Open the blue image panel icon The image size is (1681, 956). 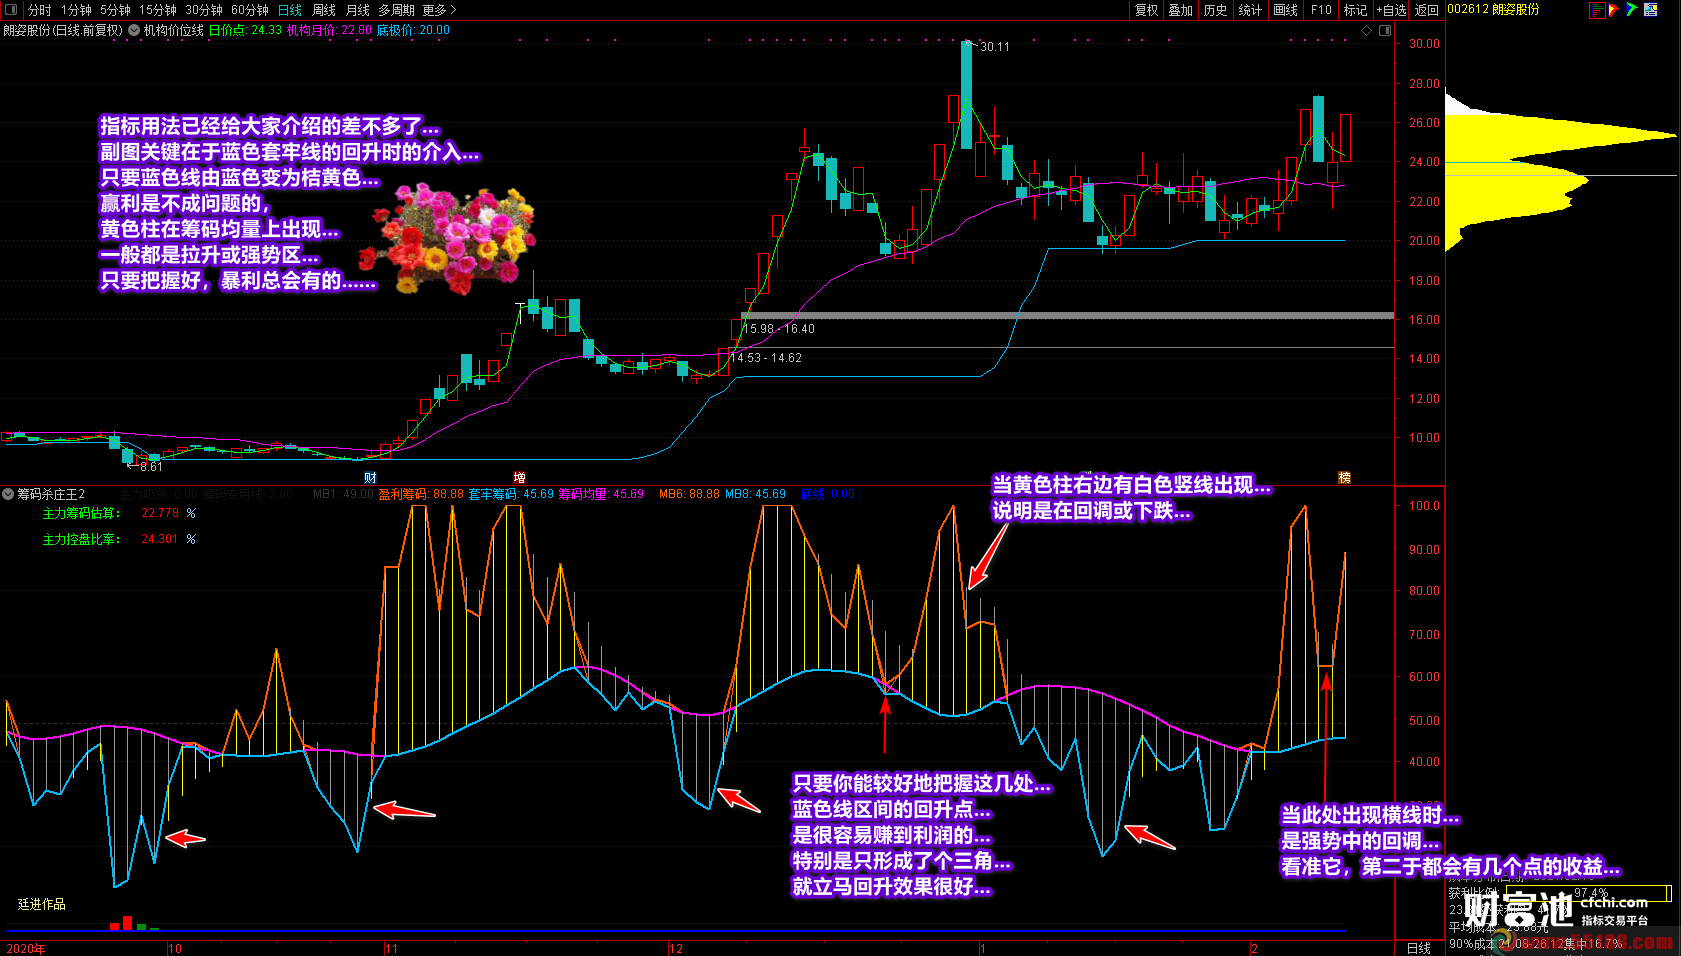[1651, 10]
